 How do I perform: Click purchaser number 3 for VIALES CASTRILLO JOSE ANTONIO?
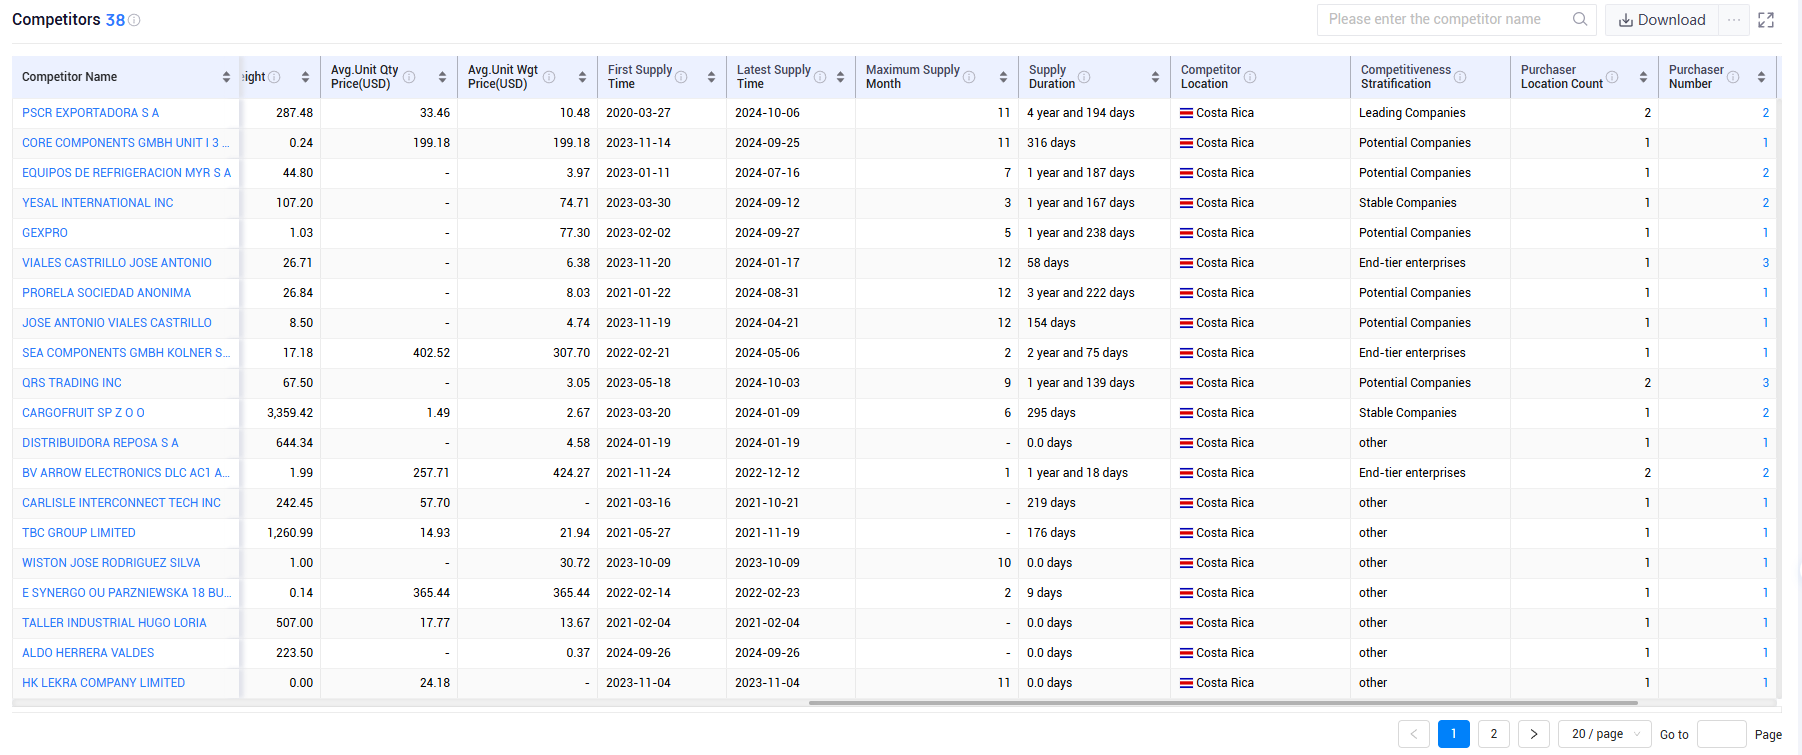tap(1765, 263)
